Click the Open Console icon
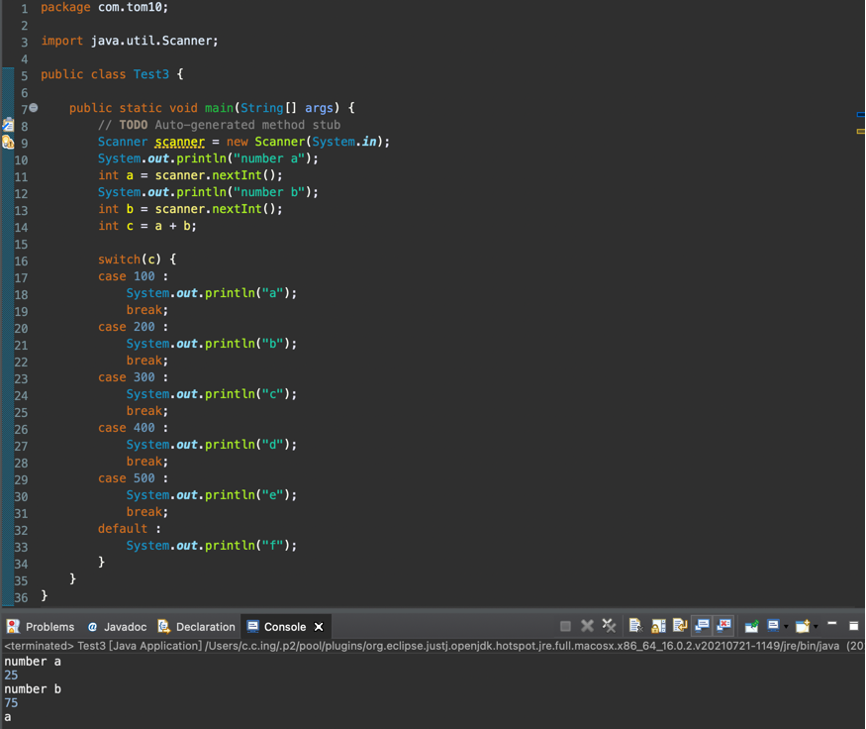This screenshot has height=729, width=866. point(802,626)
